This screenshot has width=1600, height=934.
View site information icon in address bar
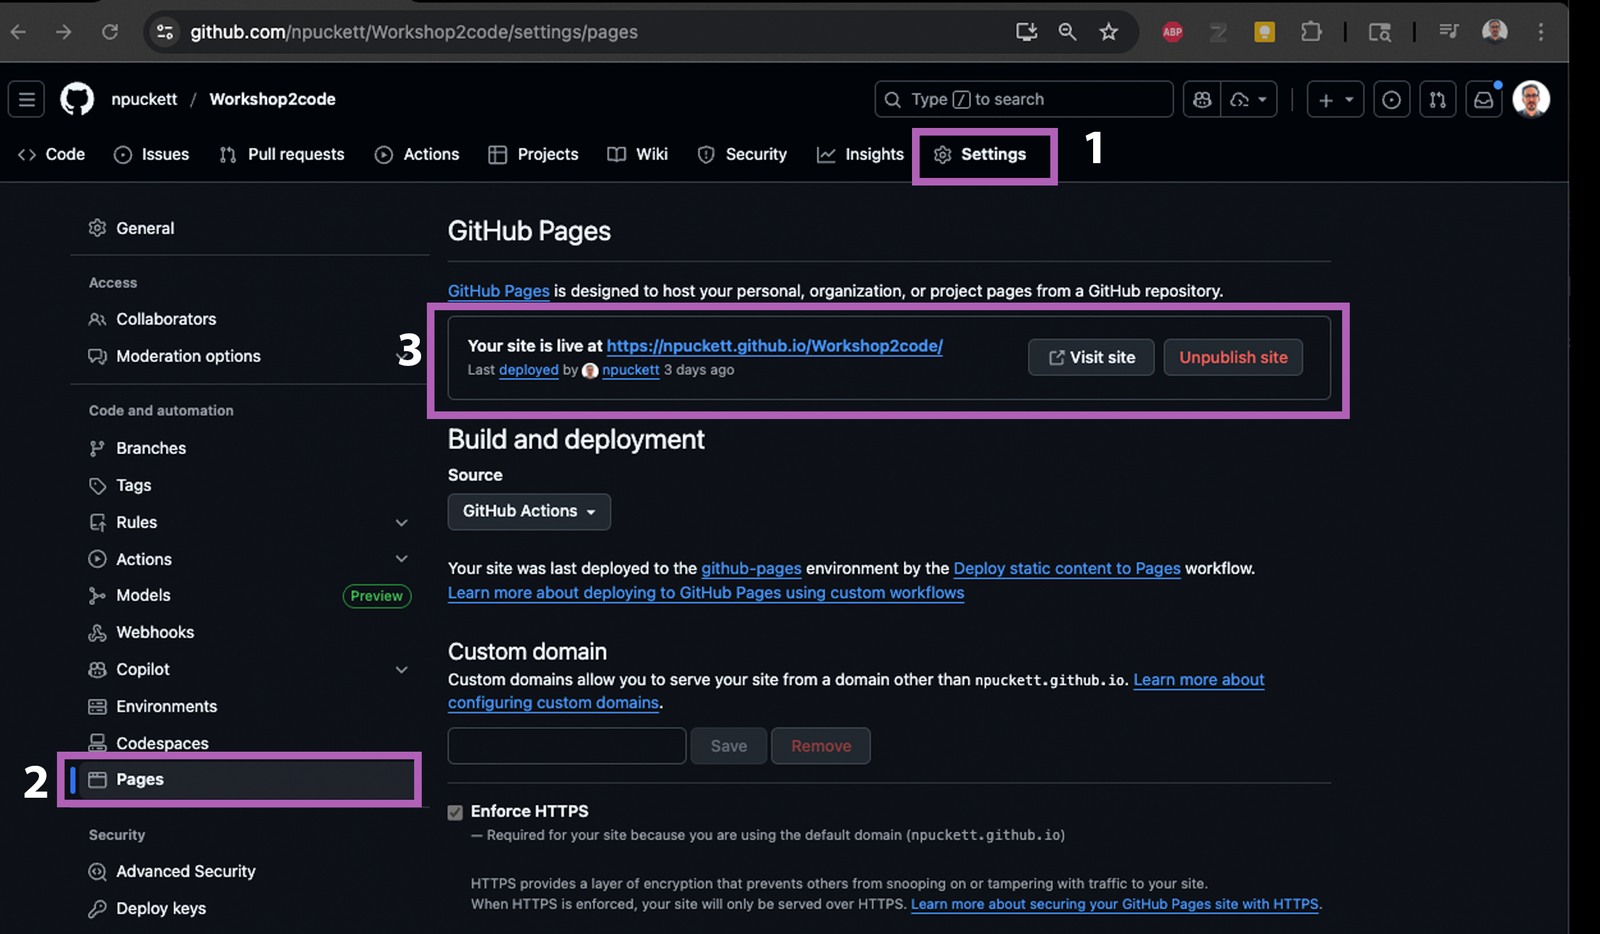pos(165,32)
